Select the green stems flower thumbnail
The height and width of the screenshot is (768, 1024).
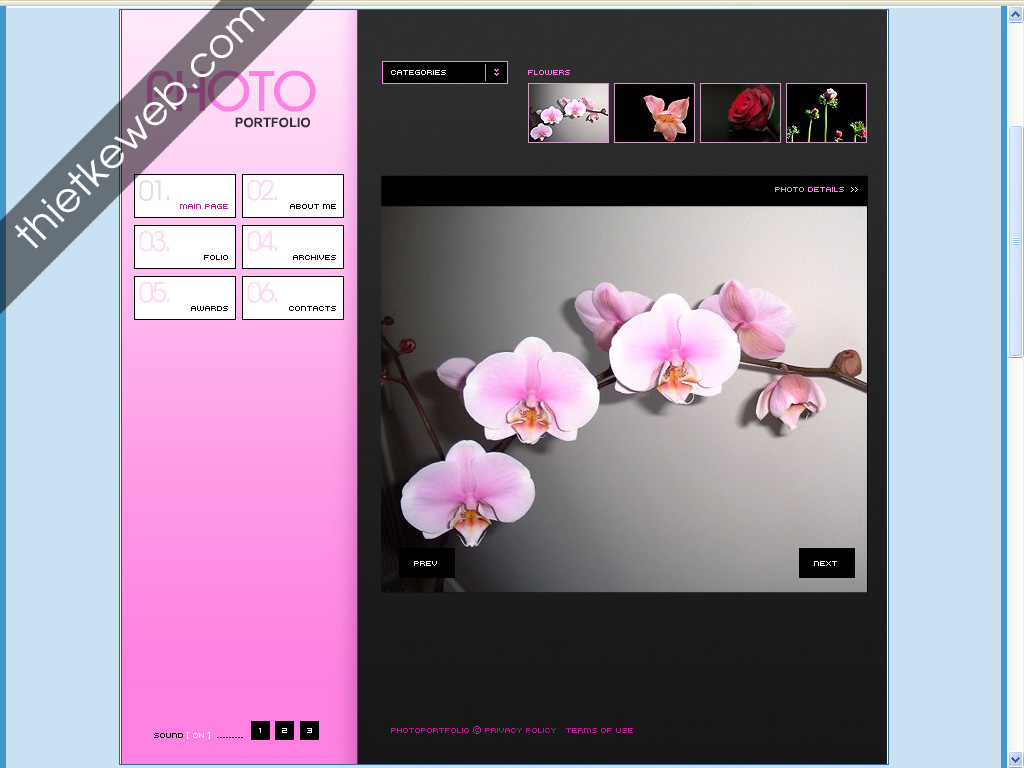tap(826, 113)
